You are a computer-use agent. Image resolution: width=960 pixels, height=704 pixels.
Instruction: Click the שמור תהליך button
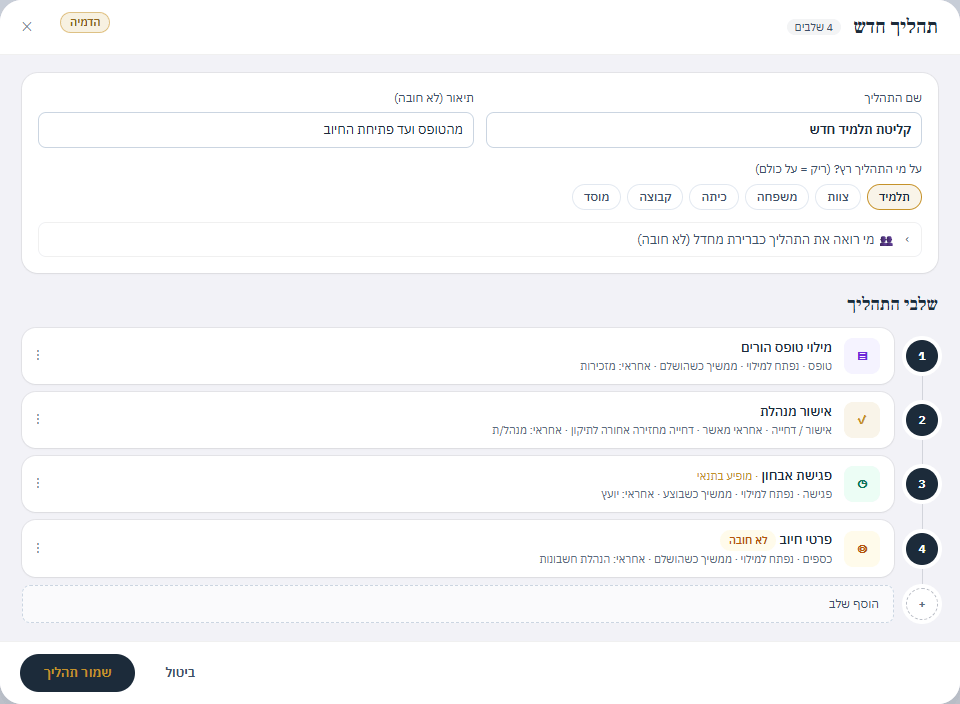pyautogui.click(x=78, y=673)
